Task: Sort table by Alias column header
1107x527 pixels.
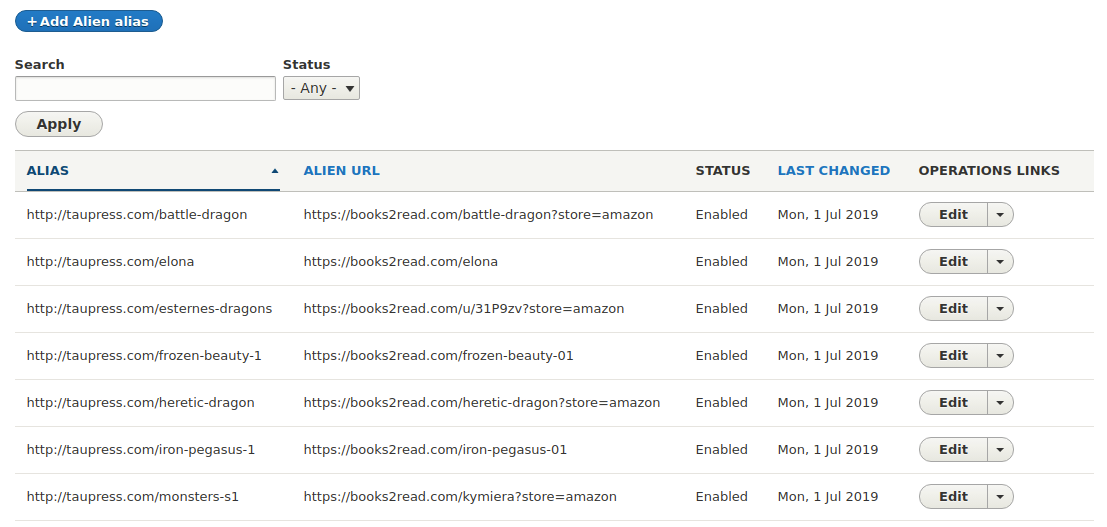Action: click(48, 170)
